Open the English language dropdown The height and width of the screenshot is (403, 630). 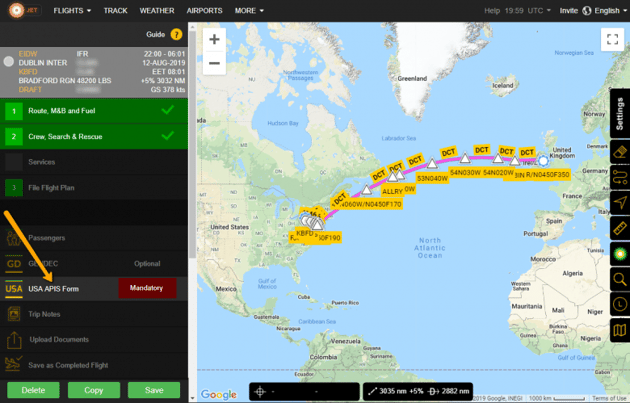click(610, 11)
